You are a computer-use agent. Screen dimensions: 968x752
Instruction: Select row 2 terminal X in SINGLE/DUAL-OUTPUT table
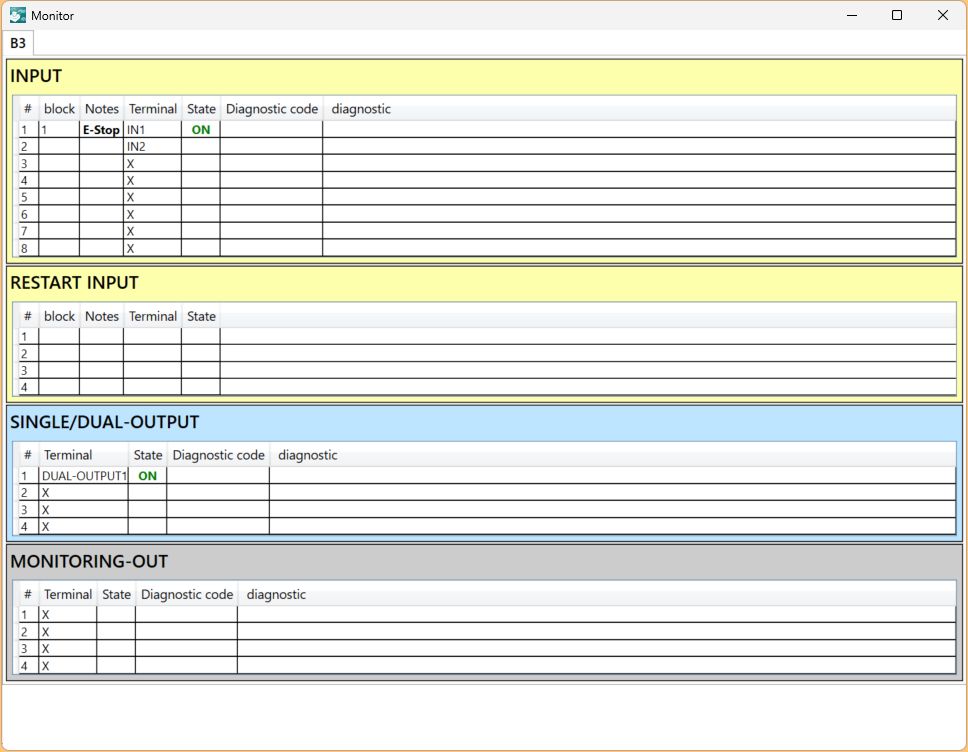84,493
